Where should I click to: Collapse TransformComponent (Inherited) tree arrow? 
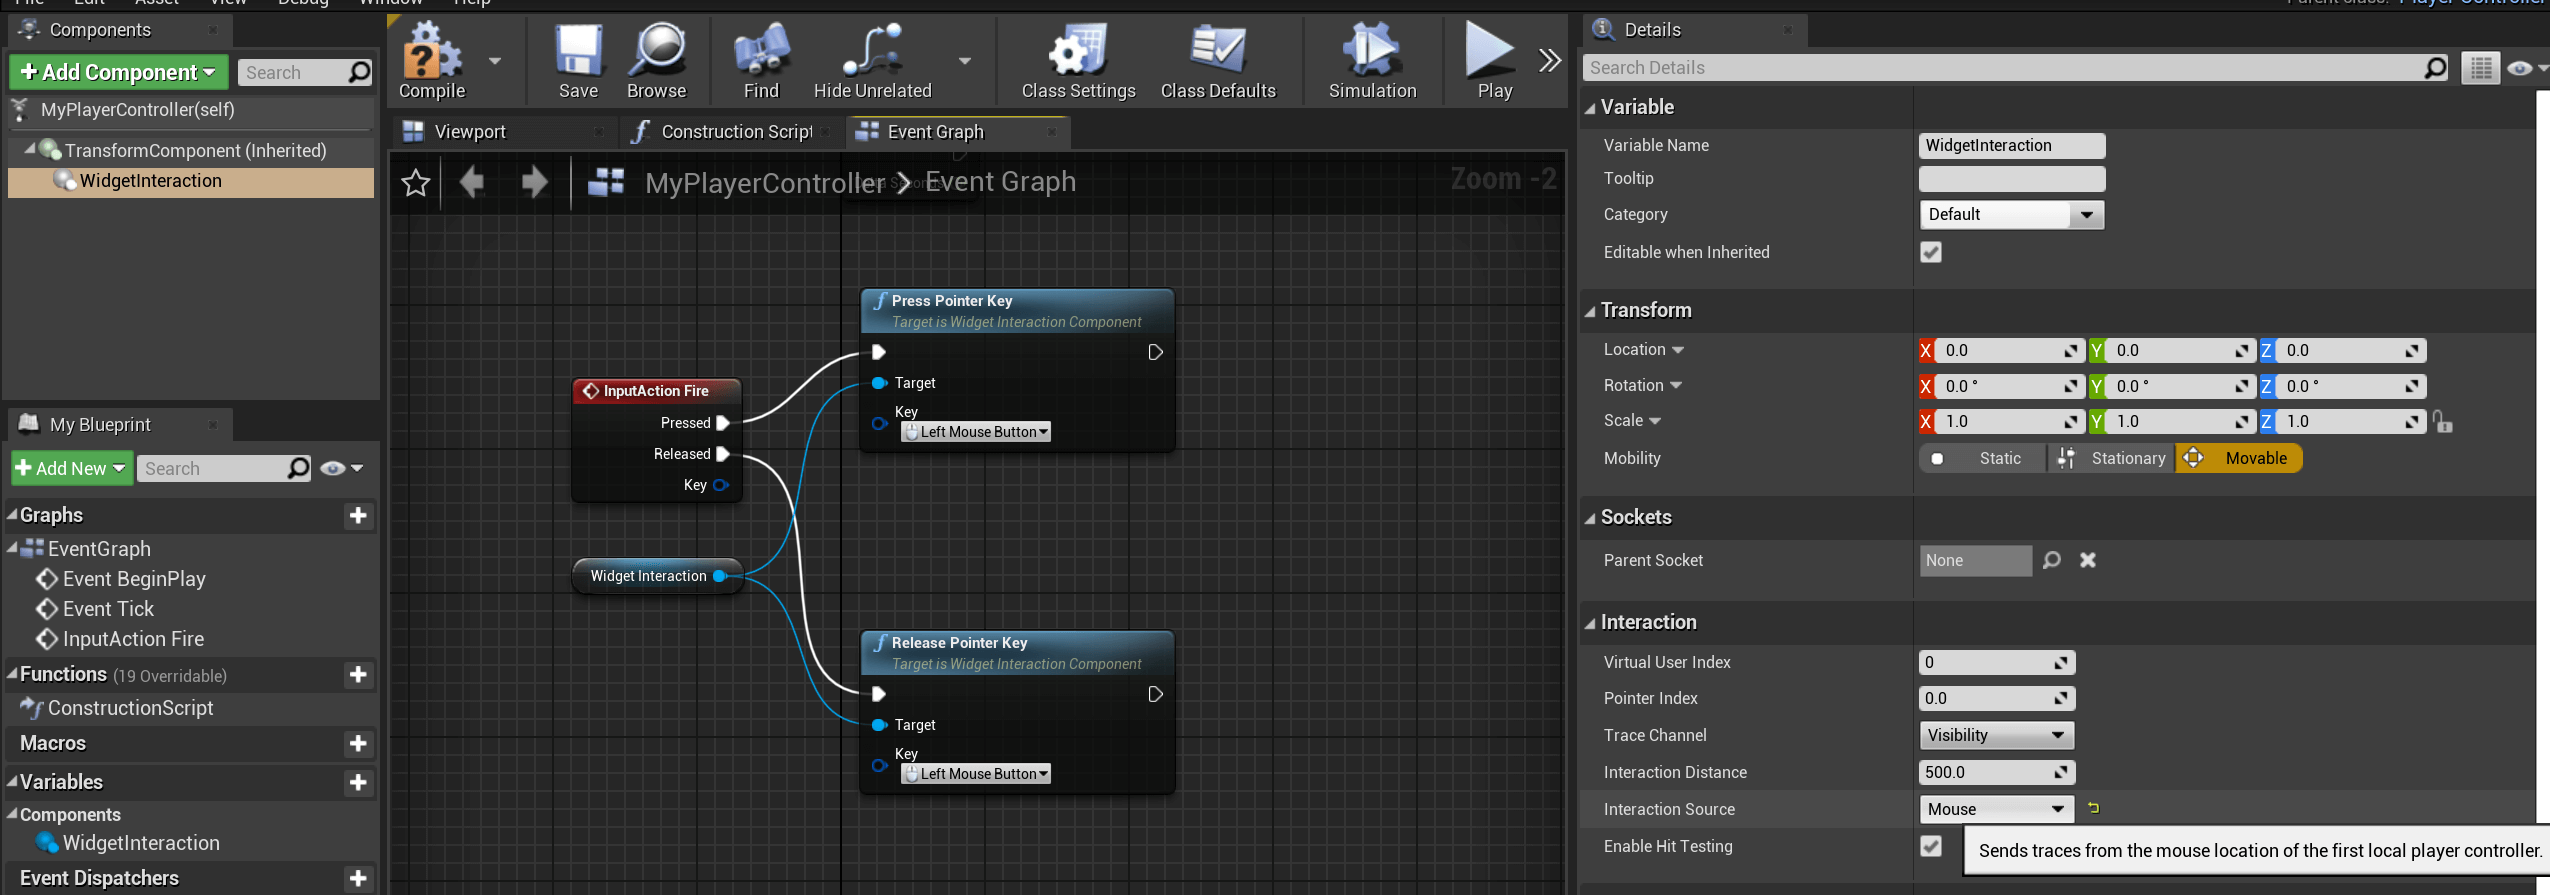click(x=30, y=149)
